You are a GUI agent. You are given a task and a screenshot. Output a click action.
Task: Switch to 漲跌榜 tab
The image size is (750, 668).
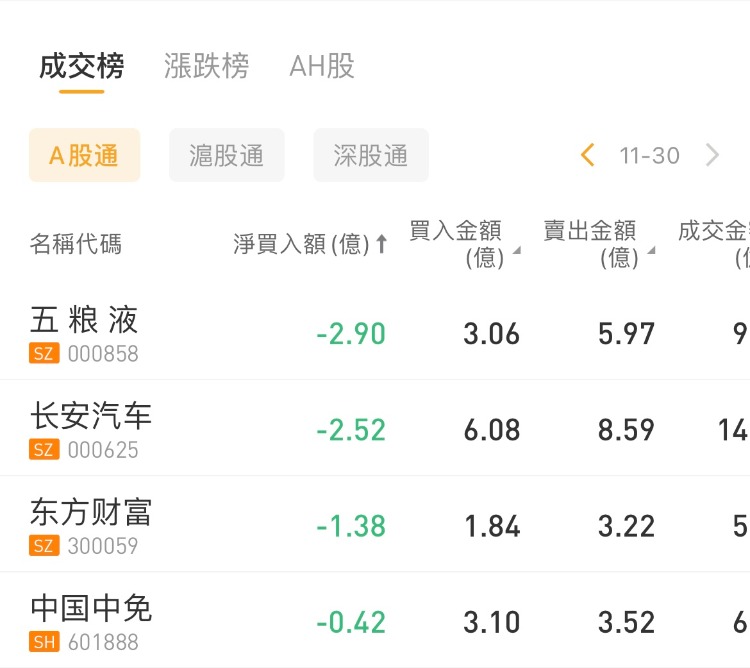pos(207,67)
